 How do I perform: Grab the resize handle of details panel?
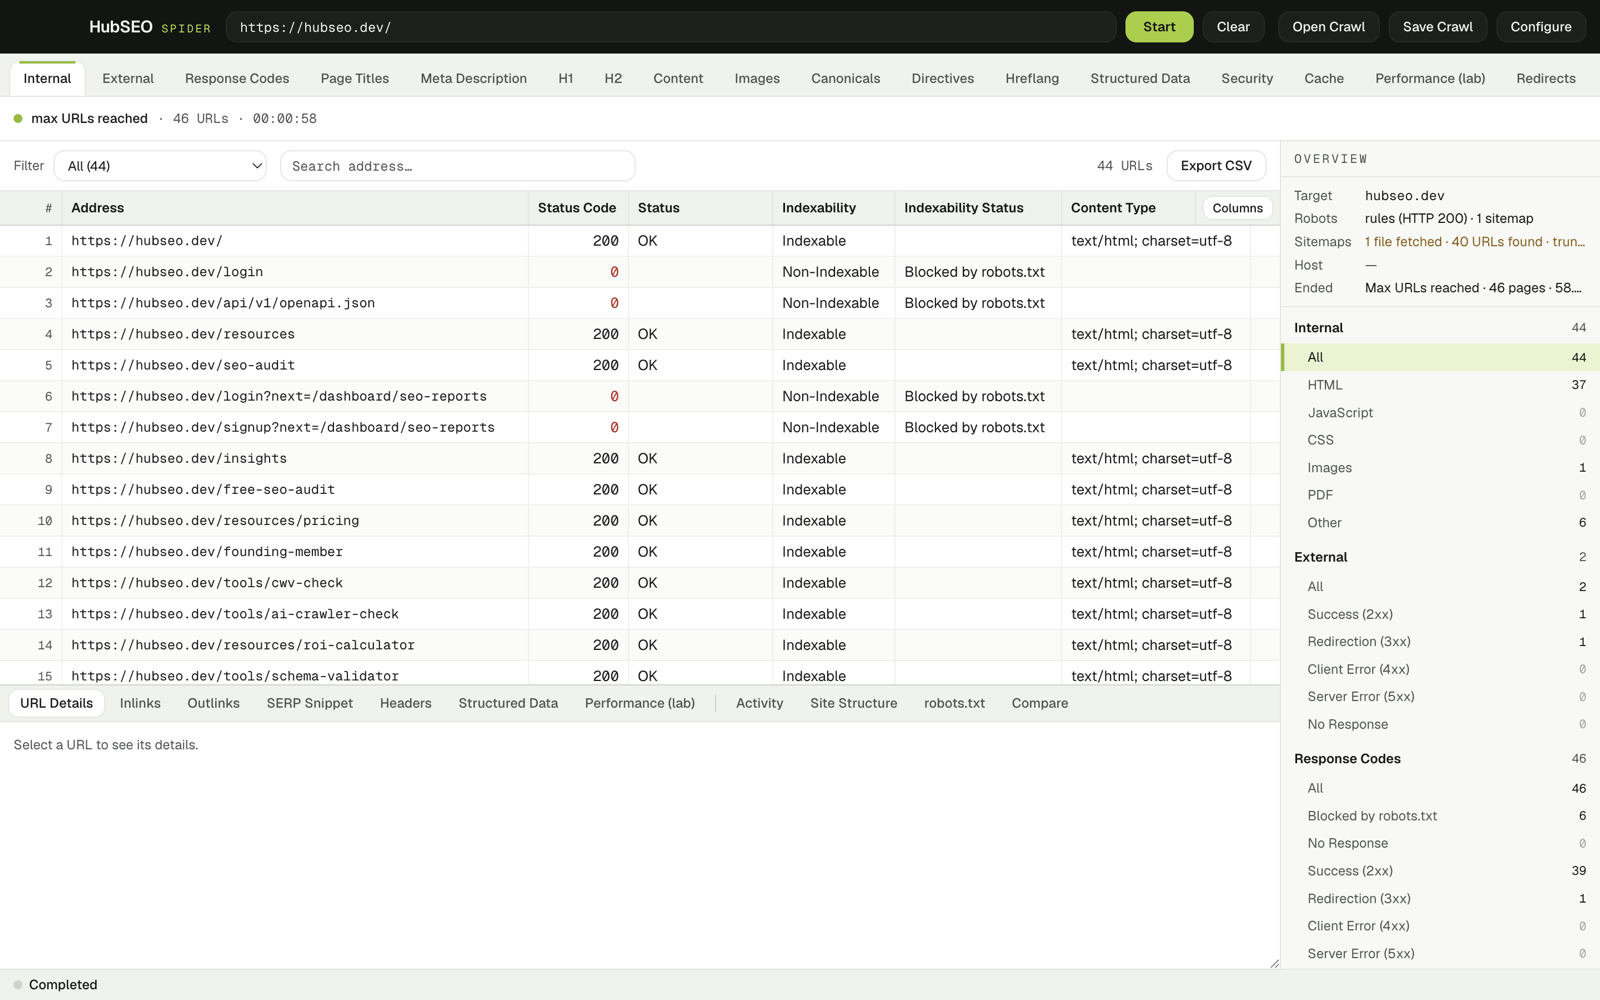click(1274, 963)
